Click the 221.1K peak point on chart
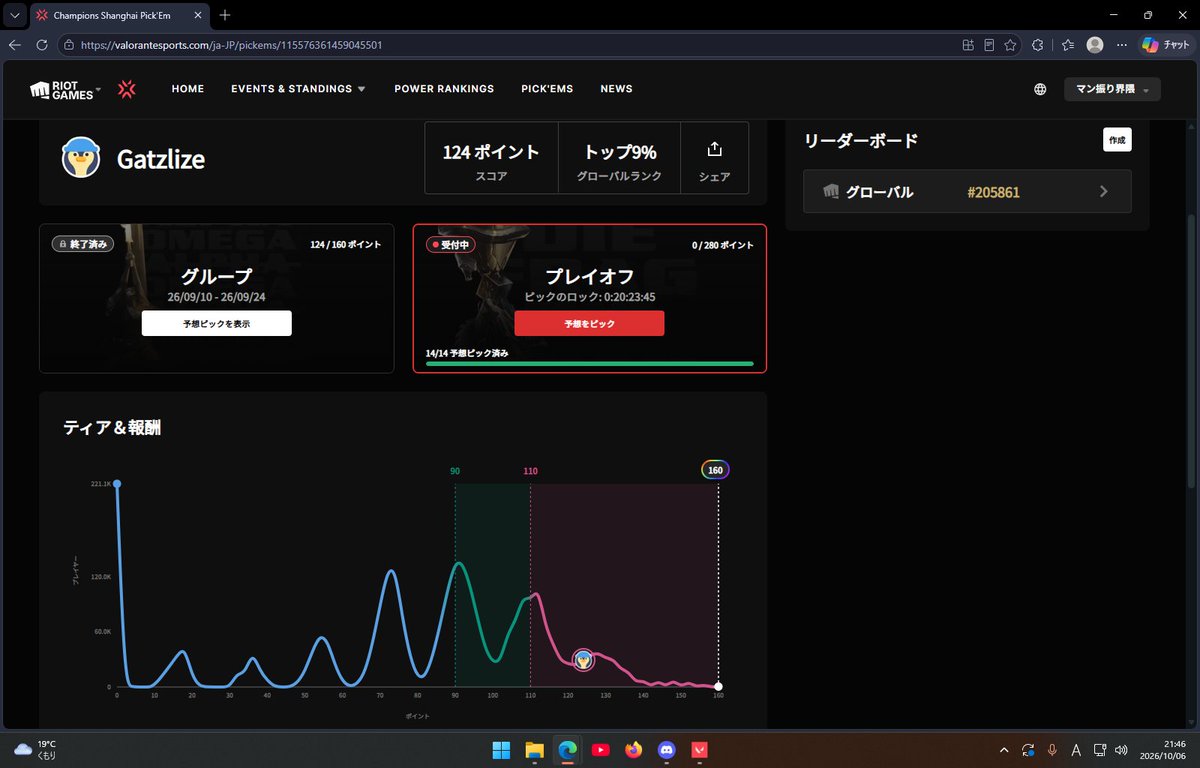This screenshot has width=1200, height=768. [117, 484]
